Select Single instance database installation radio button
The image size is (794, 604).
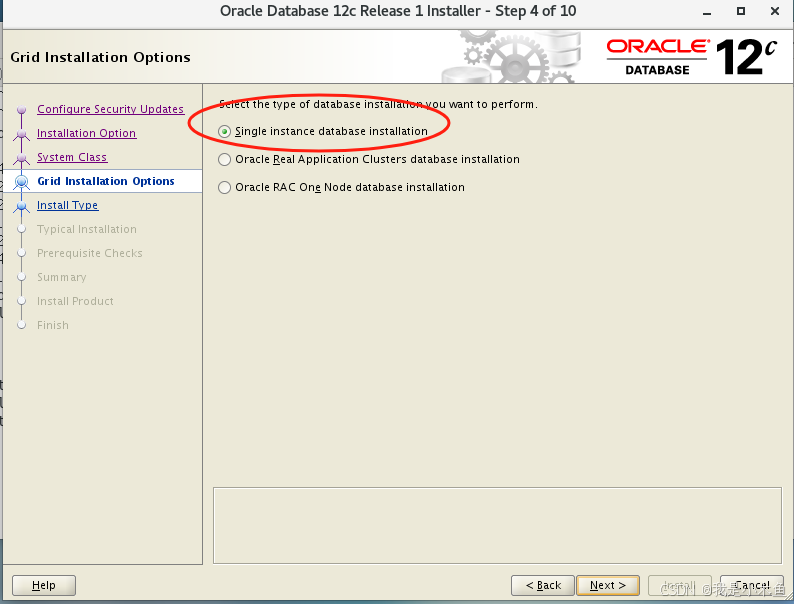point(224,132)
